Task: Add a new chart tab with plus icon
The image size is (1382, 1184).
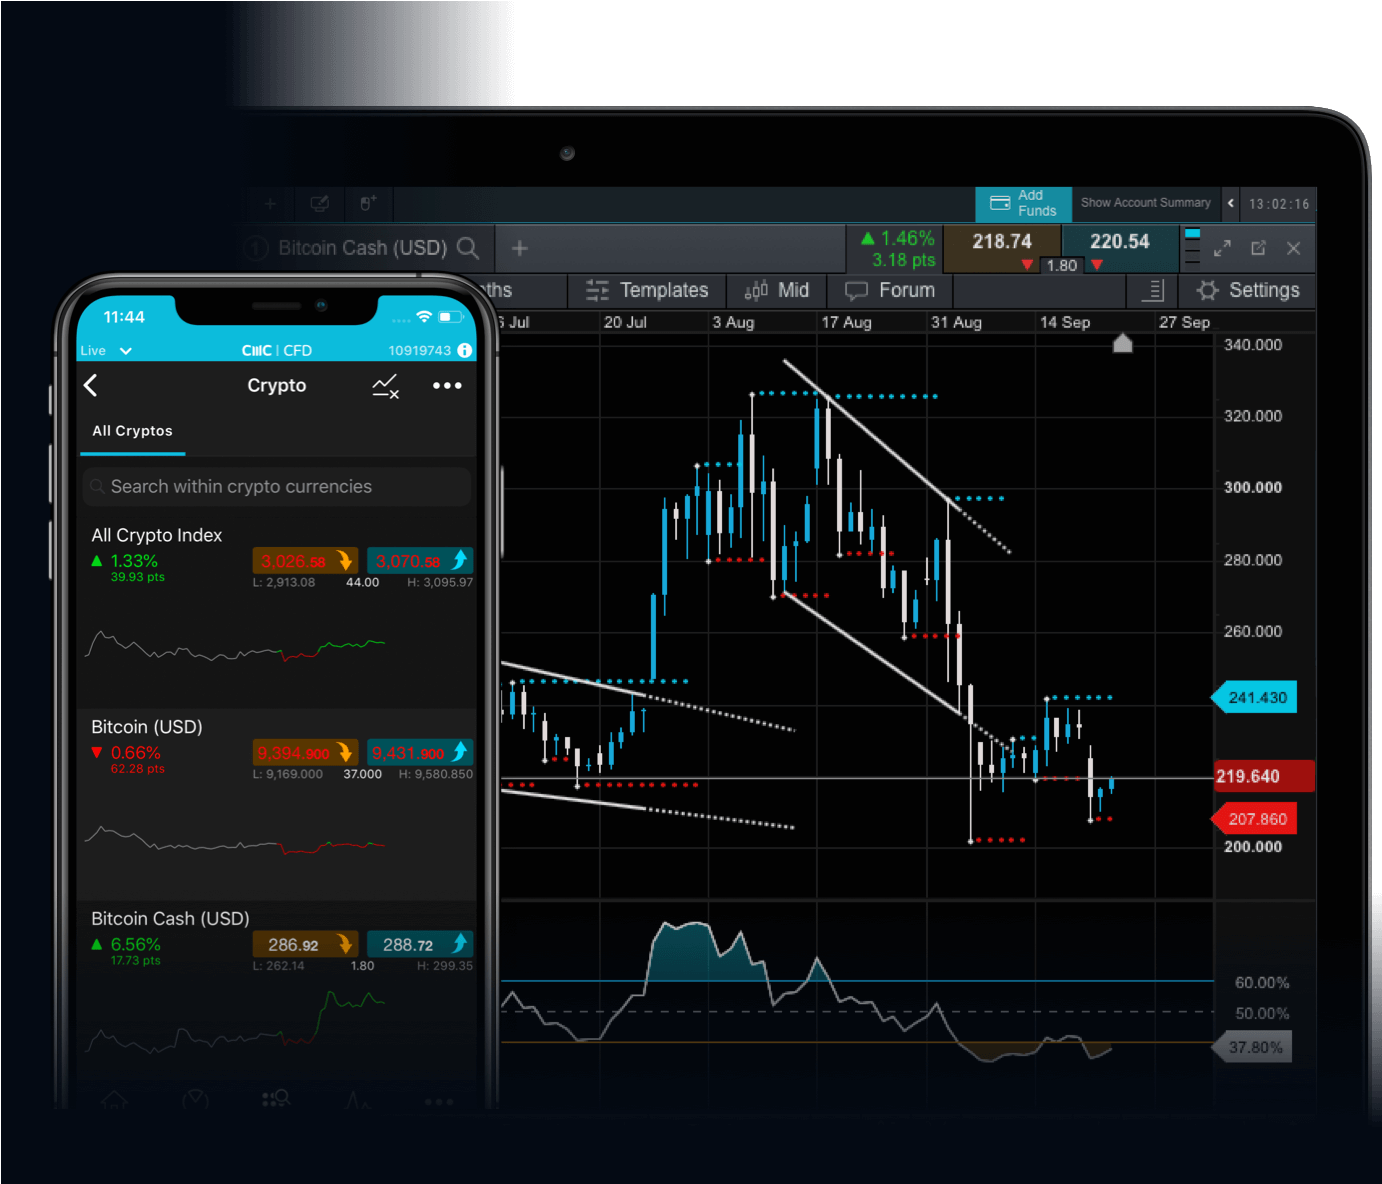Action: (520, 248)
